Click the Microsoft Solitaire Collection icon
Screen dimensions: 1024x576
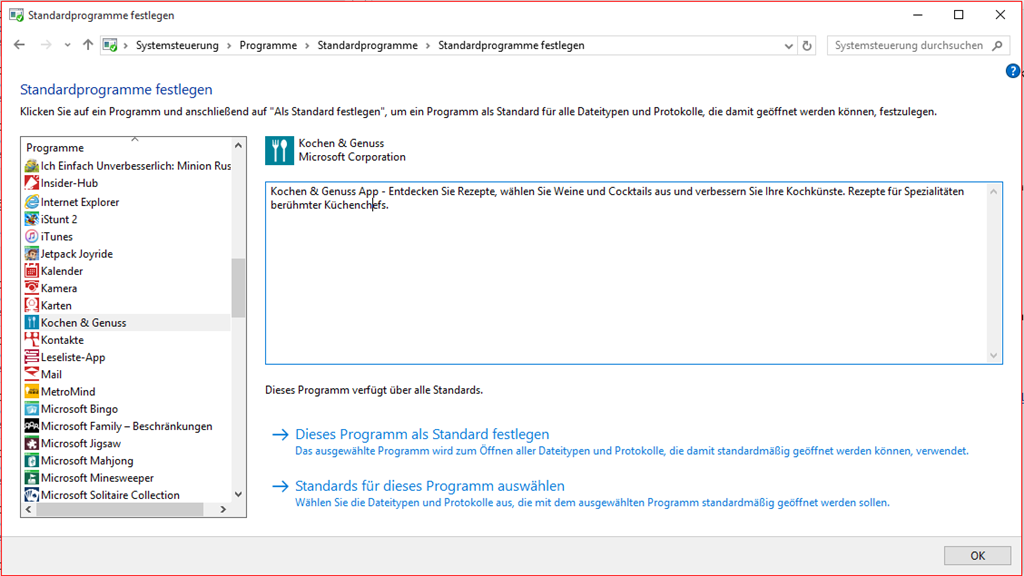coord(31,495)
